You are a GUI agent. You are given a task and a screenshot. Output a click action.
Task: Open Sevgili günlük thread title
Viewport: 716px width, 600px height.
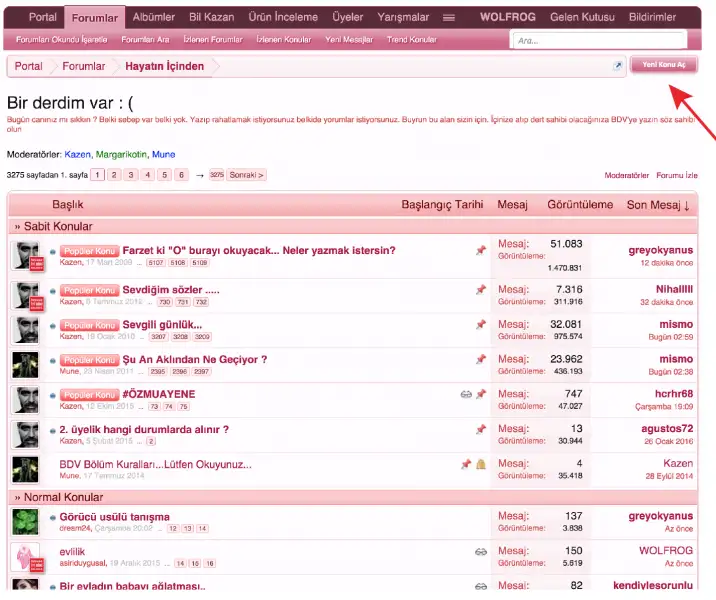click(162, 325)
